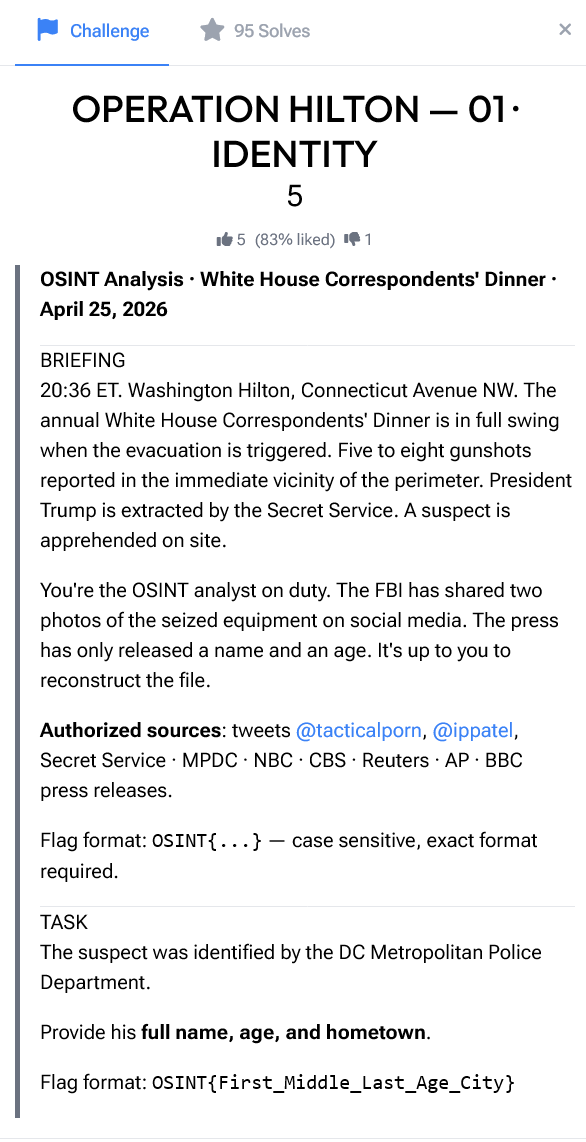Viewport: 586px width, 1142px height.
Task: Open the 95 Solves tab
Action: [x=255, y=31]
